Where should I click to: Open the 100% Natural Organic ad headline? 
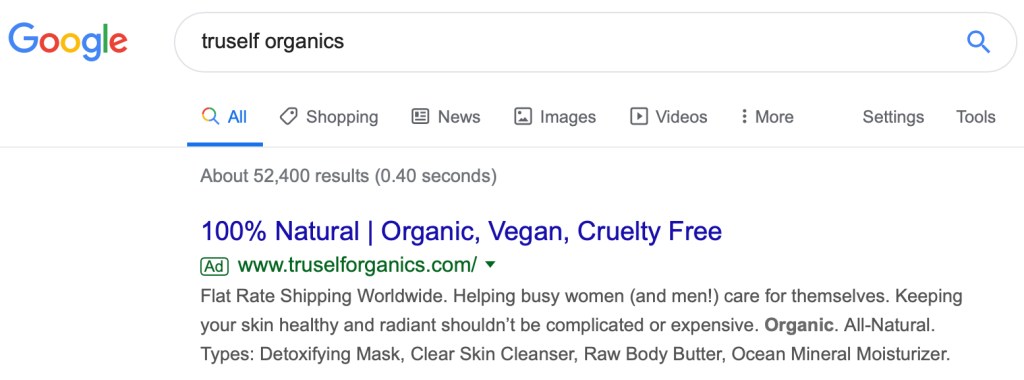click(x=461, y=231)
